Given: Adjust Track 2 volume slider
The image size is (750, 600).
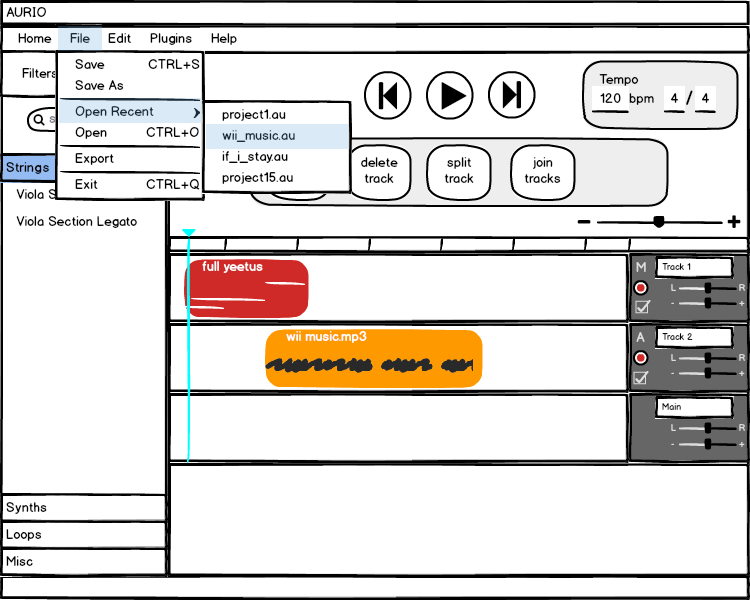Looking at the screenshot, I should pos(707,373).
